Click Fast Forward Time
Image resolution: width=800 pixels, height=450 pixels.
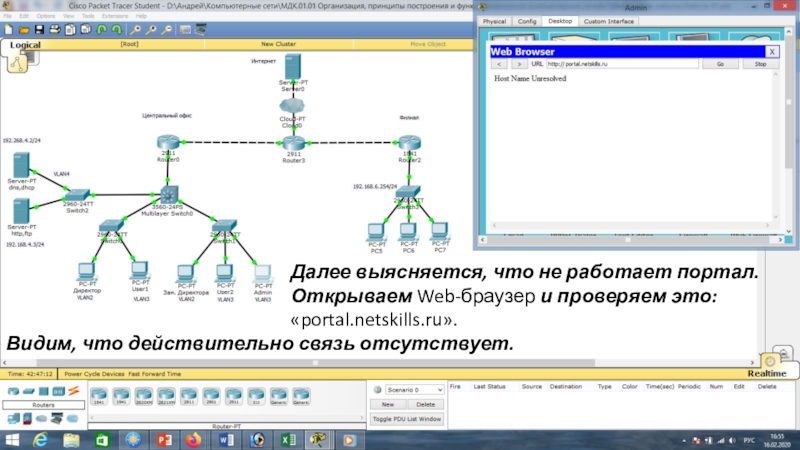(x=155, y=374)
